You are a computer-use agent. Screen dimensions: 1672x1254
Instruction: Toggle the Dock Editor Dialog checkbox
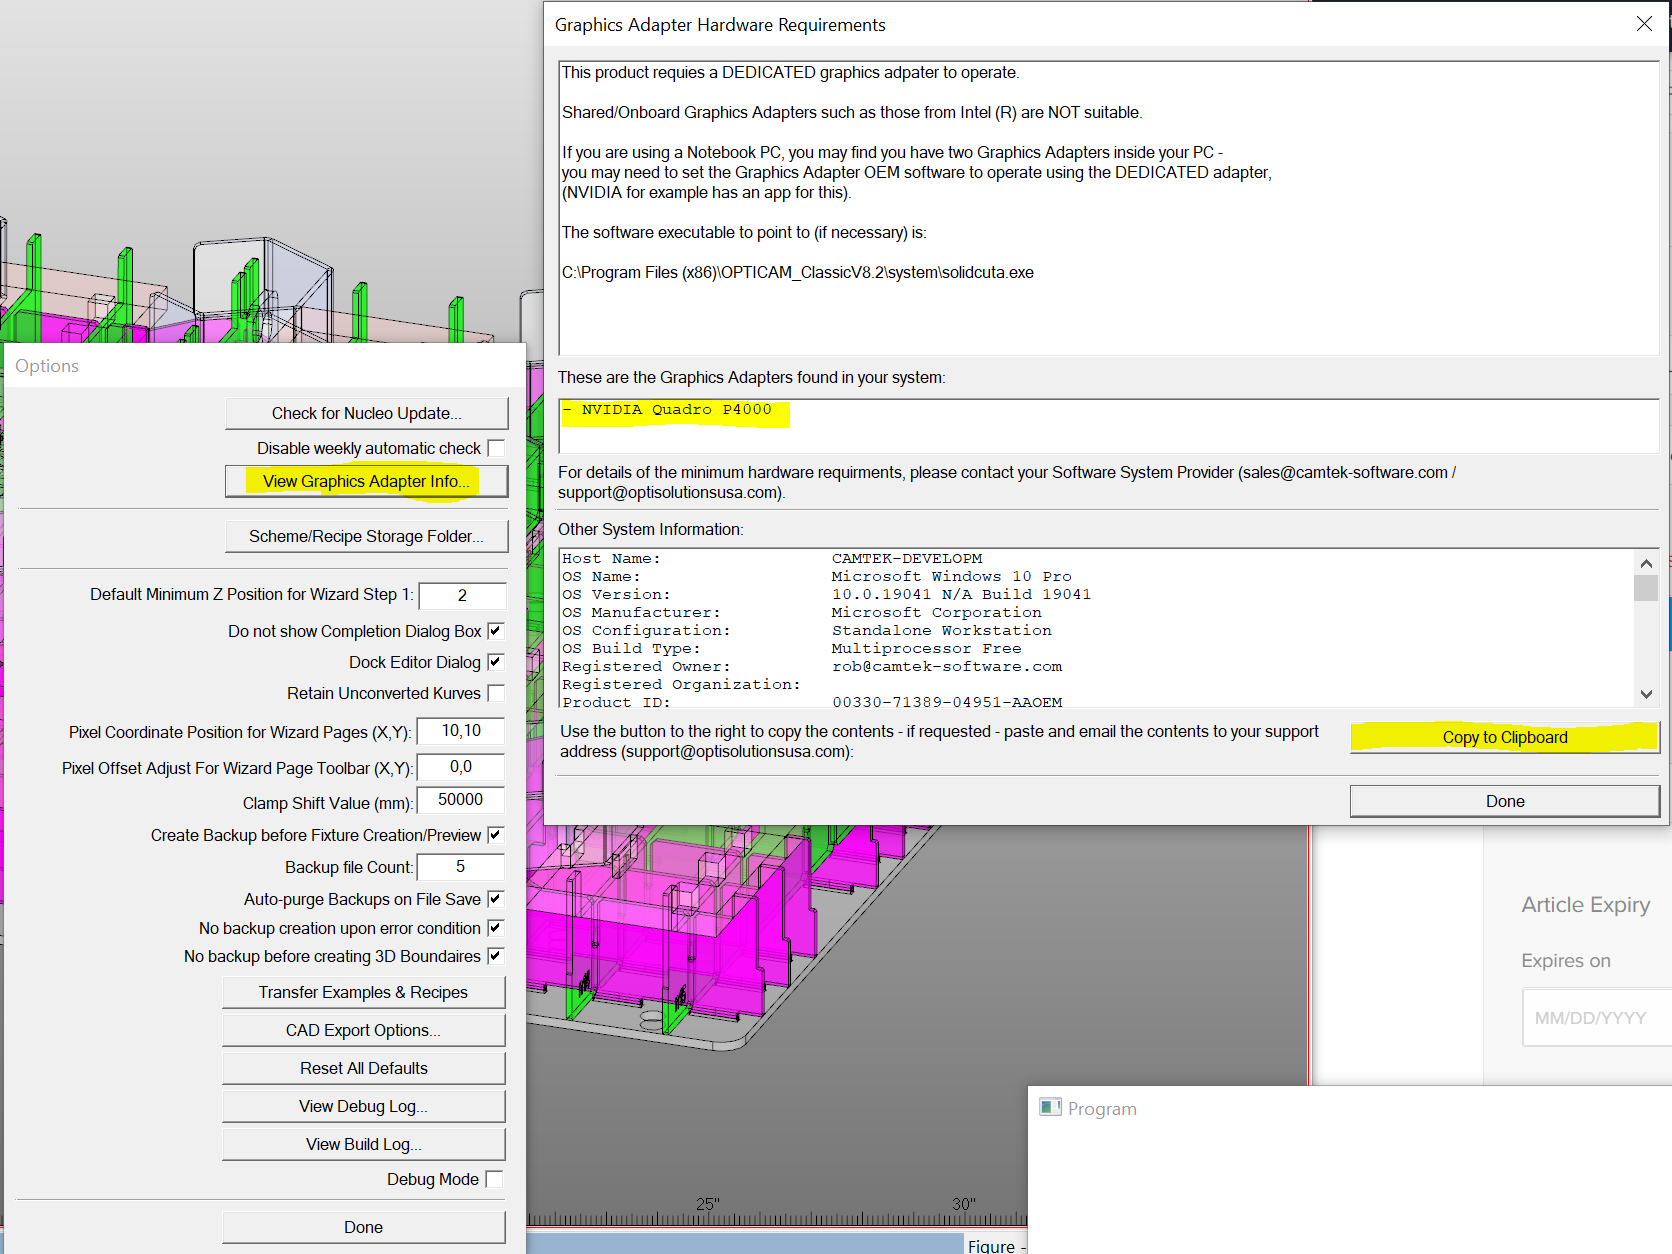(x=496, y=662)
